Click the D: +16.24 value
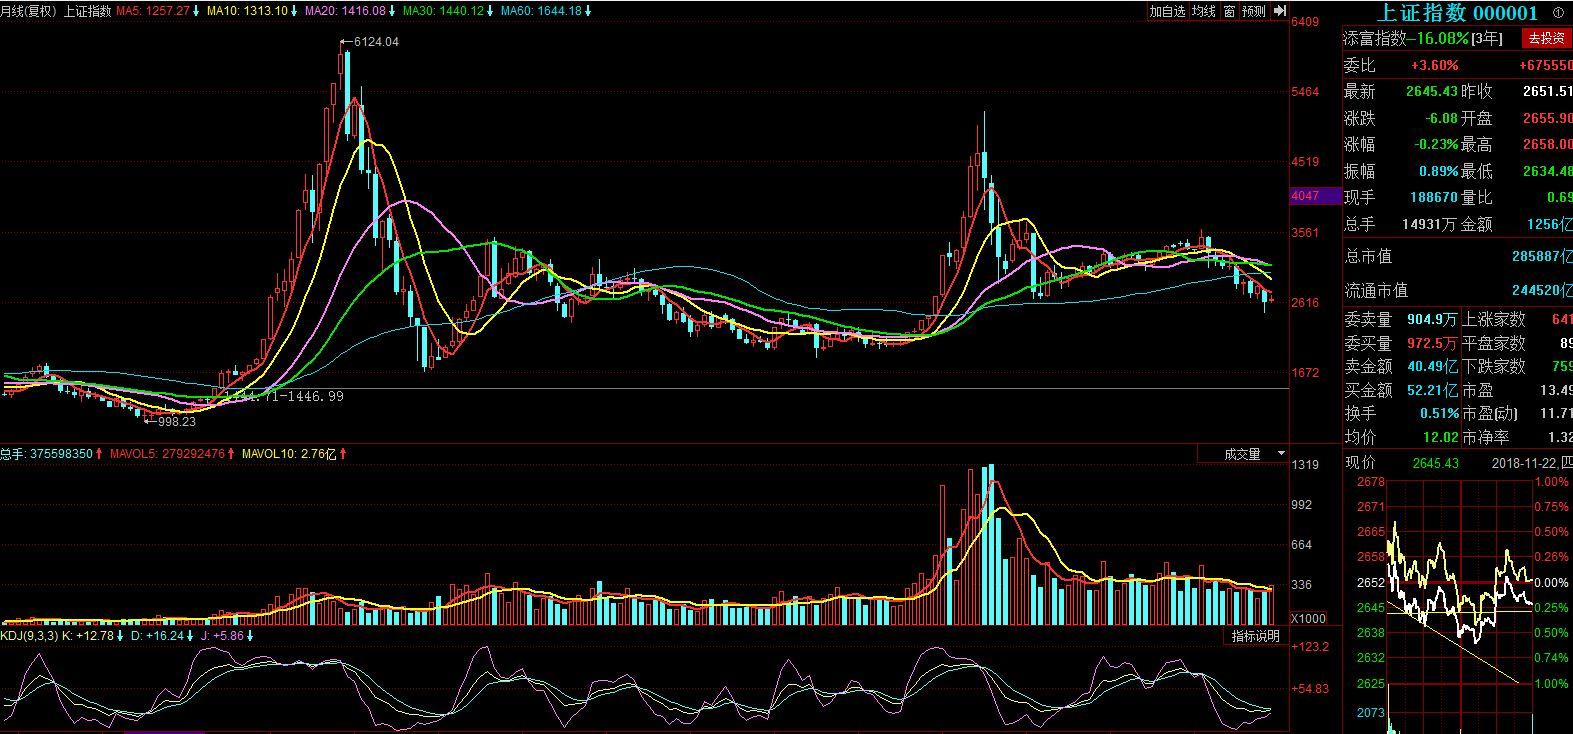This screenshot has width=1573, height=734. point(159,635)
